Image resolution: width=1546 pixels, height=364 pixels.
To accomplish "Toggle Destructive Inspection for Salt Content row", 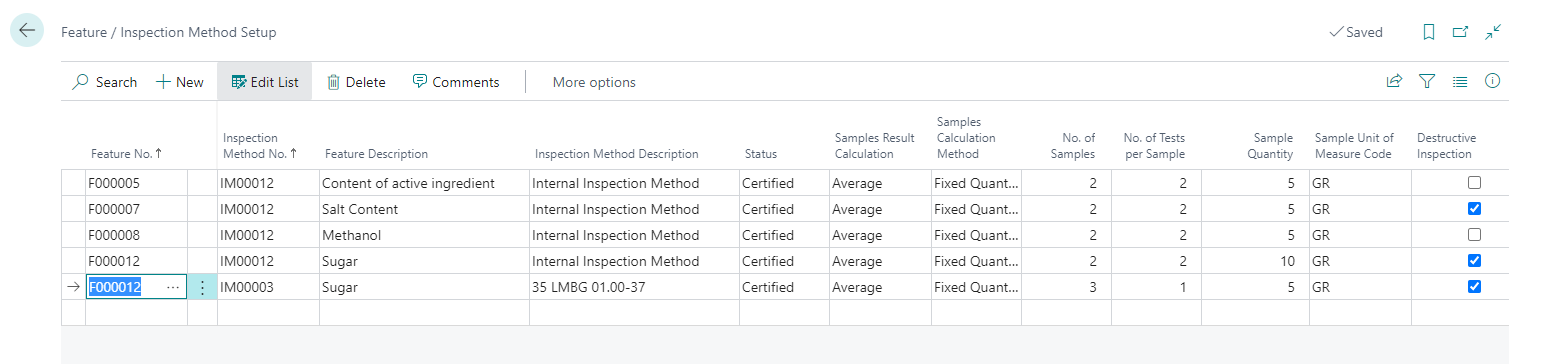I will click(1474, 209).
